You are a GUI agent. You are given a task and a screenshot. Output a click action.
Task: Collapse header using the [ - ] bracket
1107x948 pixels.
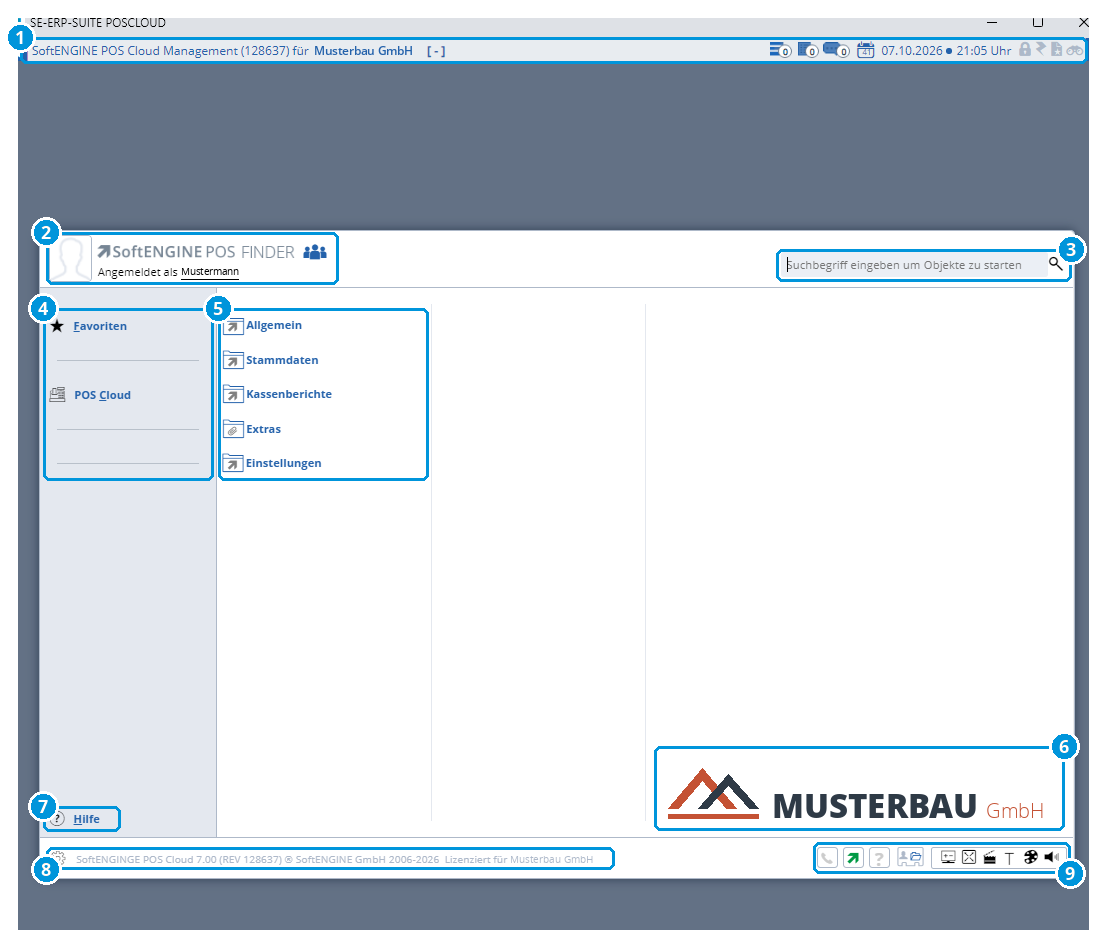point(436,51)
